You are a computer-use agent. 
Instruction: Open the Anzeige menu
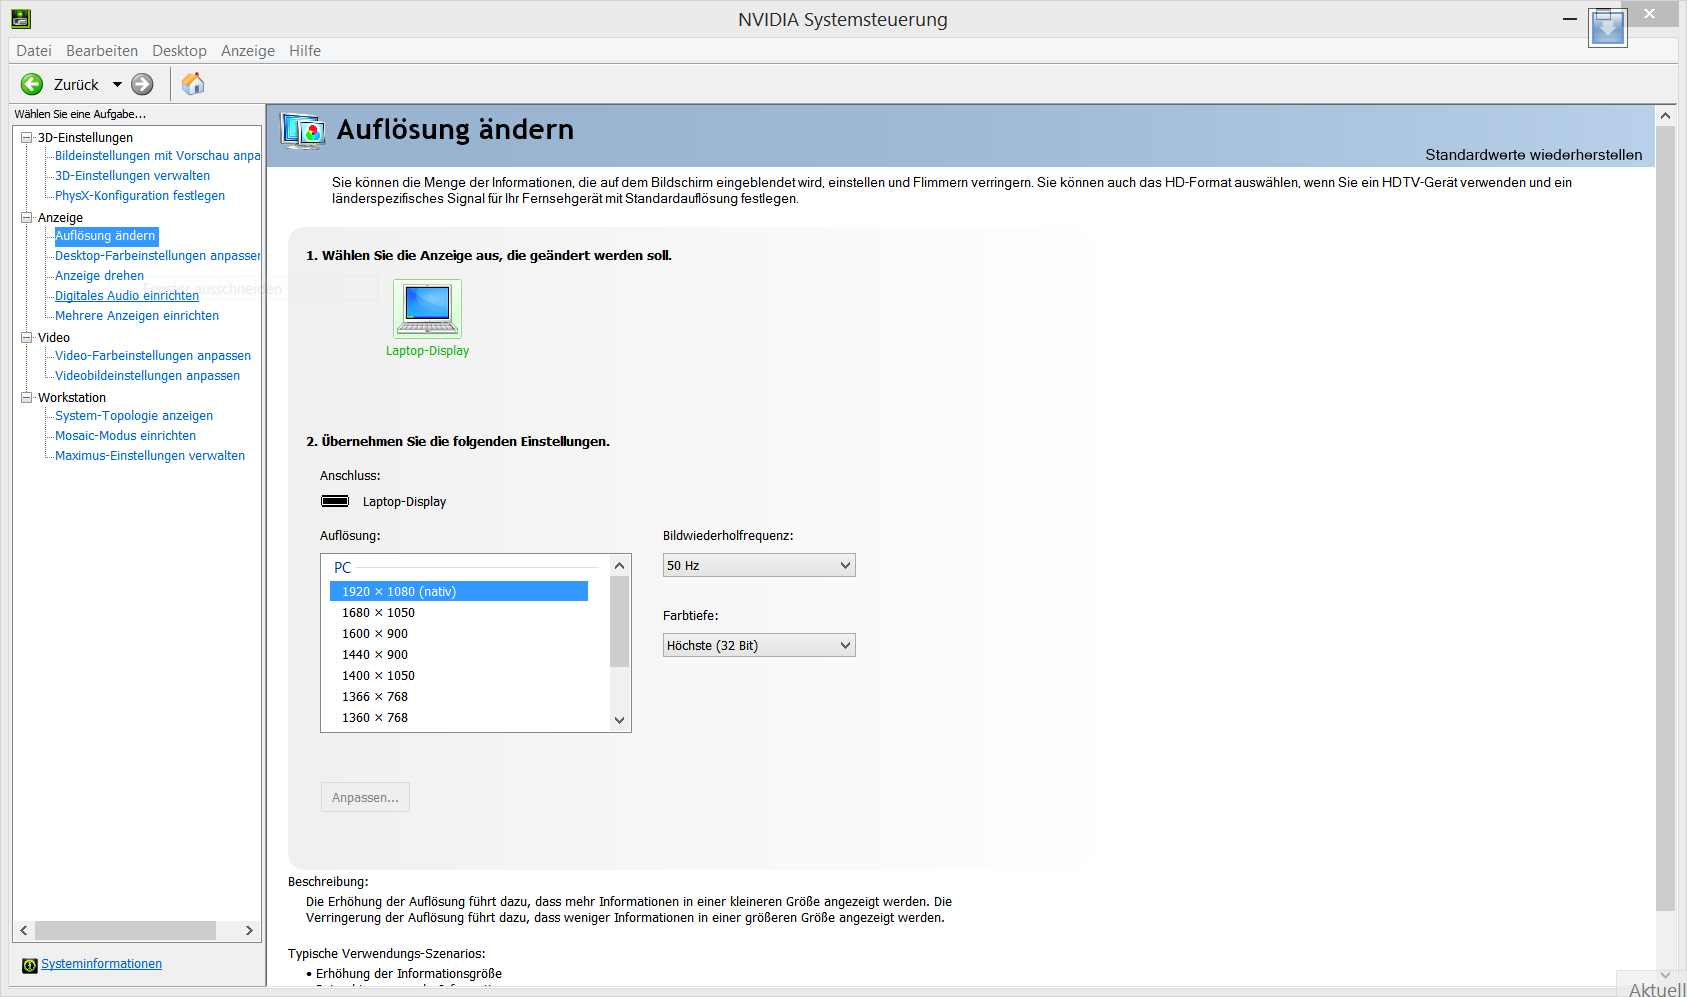coord(248,51)
